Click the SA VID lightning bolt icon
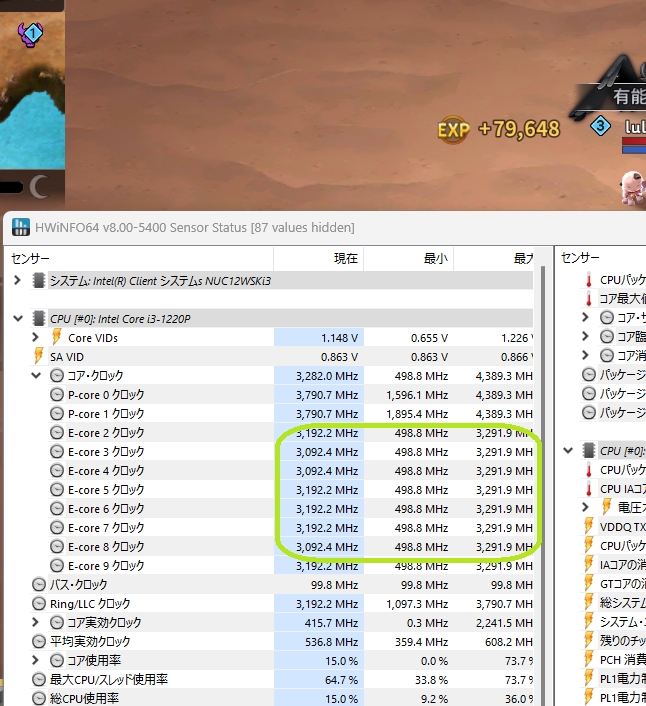The height and width of the screenshot is (706, 646). pyautogui.click(x=39, y=356)
